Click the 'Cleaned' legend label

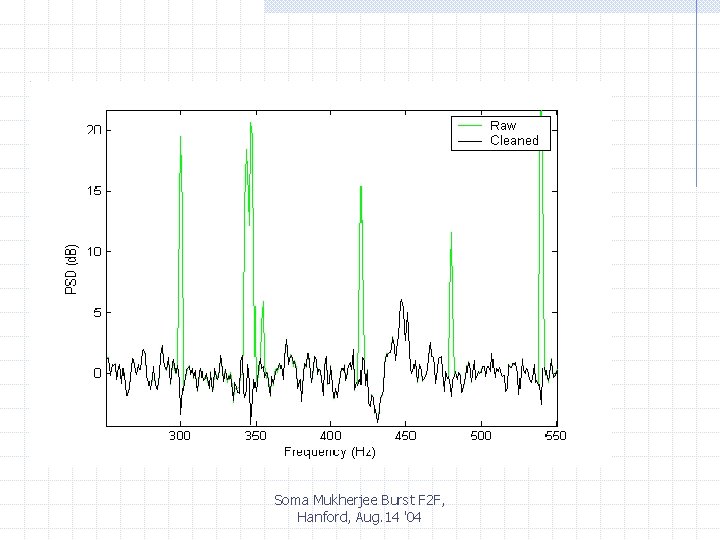(514, 141)
